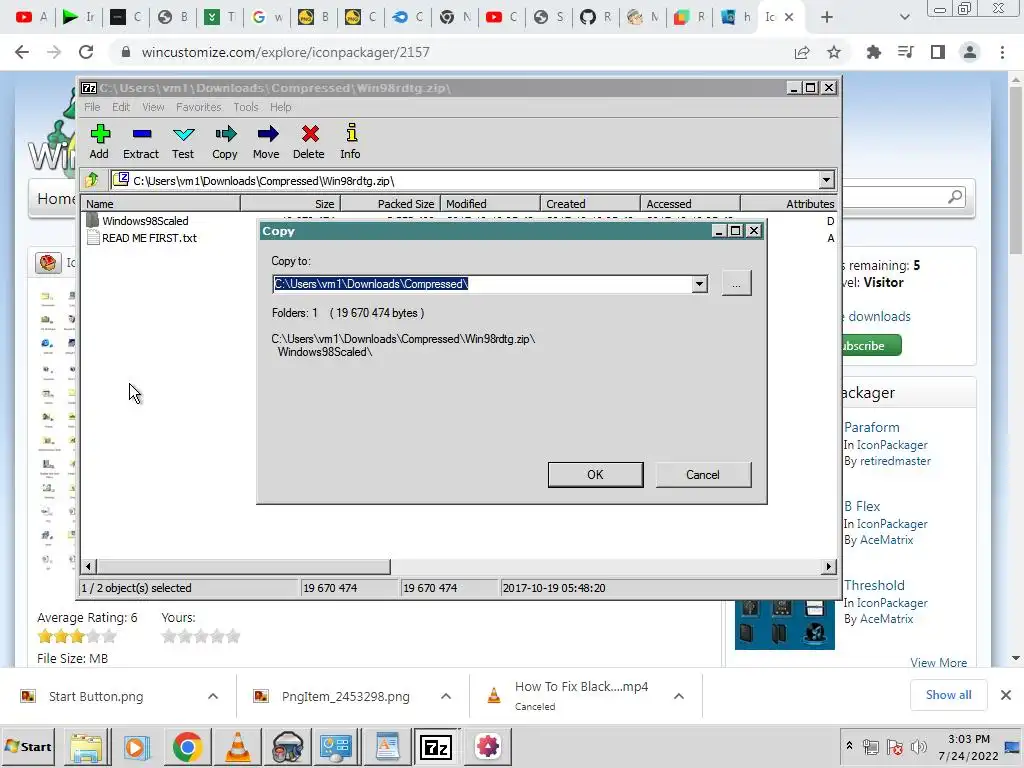This screenshot has height=768, width=1024.
Task: Bookmark this page with the star icon
Action: pyautogui.click(x=834, y=52)
